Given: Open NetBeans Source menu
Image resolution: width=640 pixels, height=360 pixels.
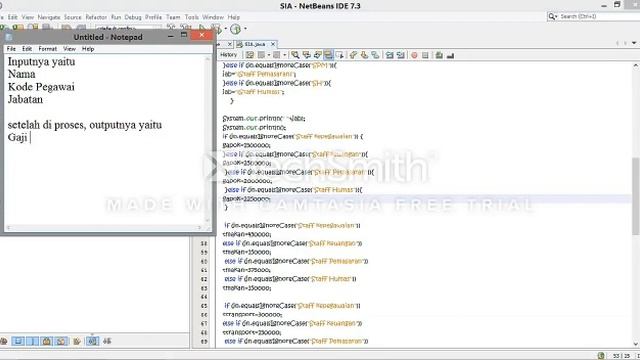Looking at the screenshot, I should 73,17.
